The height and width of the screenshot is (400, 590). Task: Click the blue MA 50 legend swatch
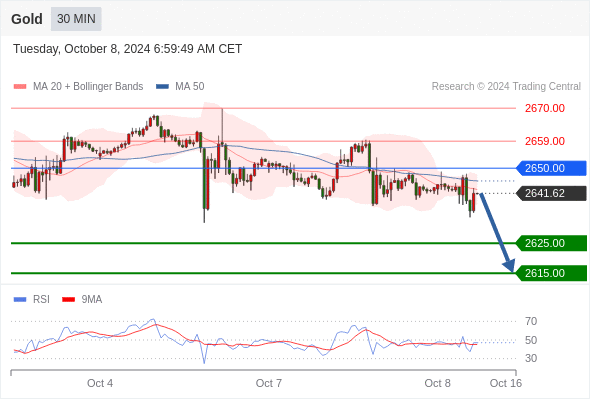click(162, 87)
